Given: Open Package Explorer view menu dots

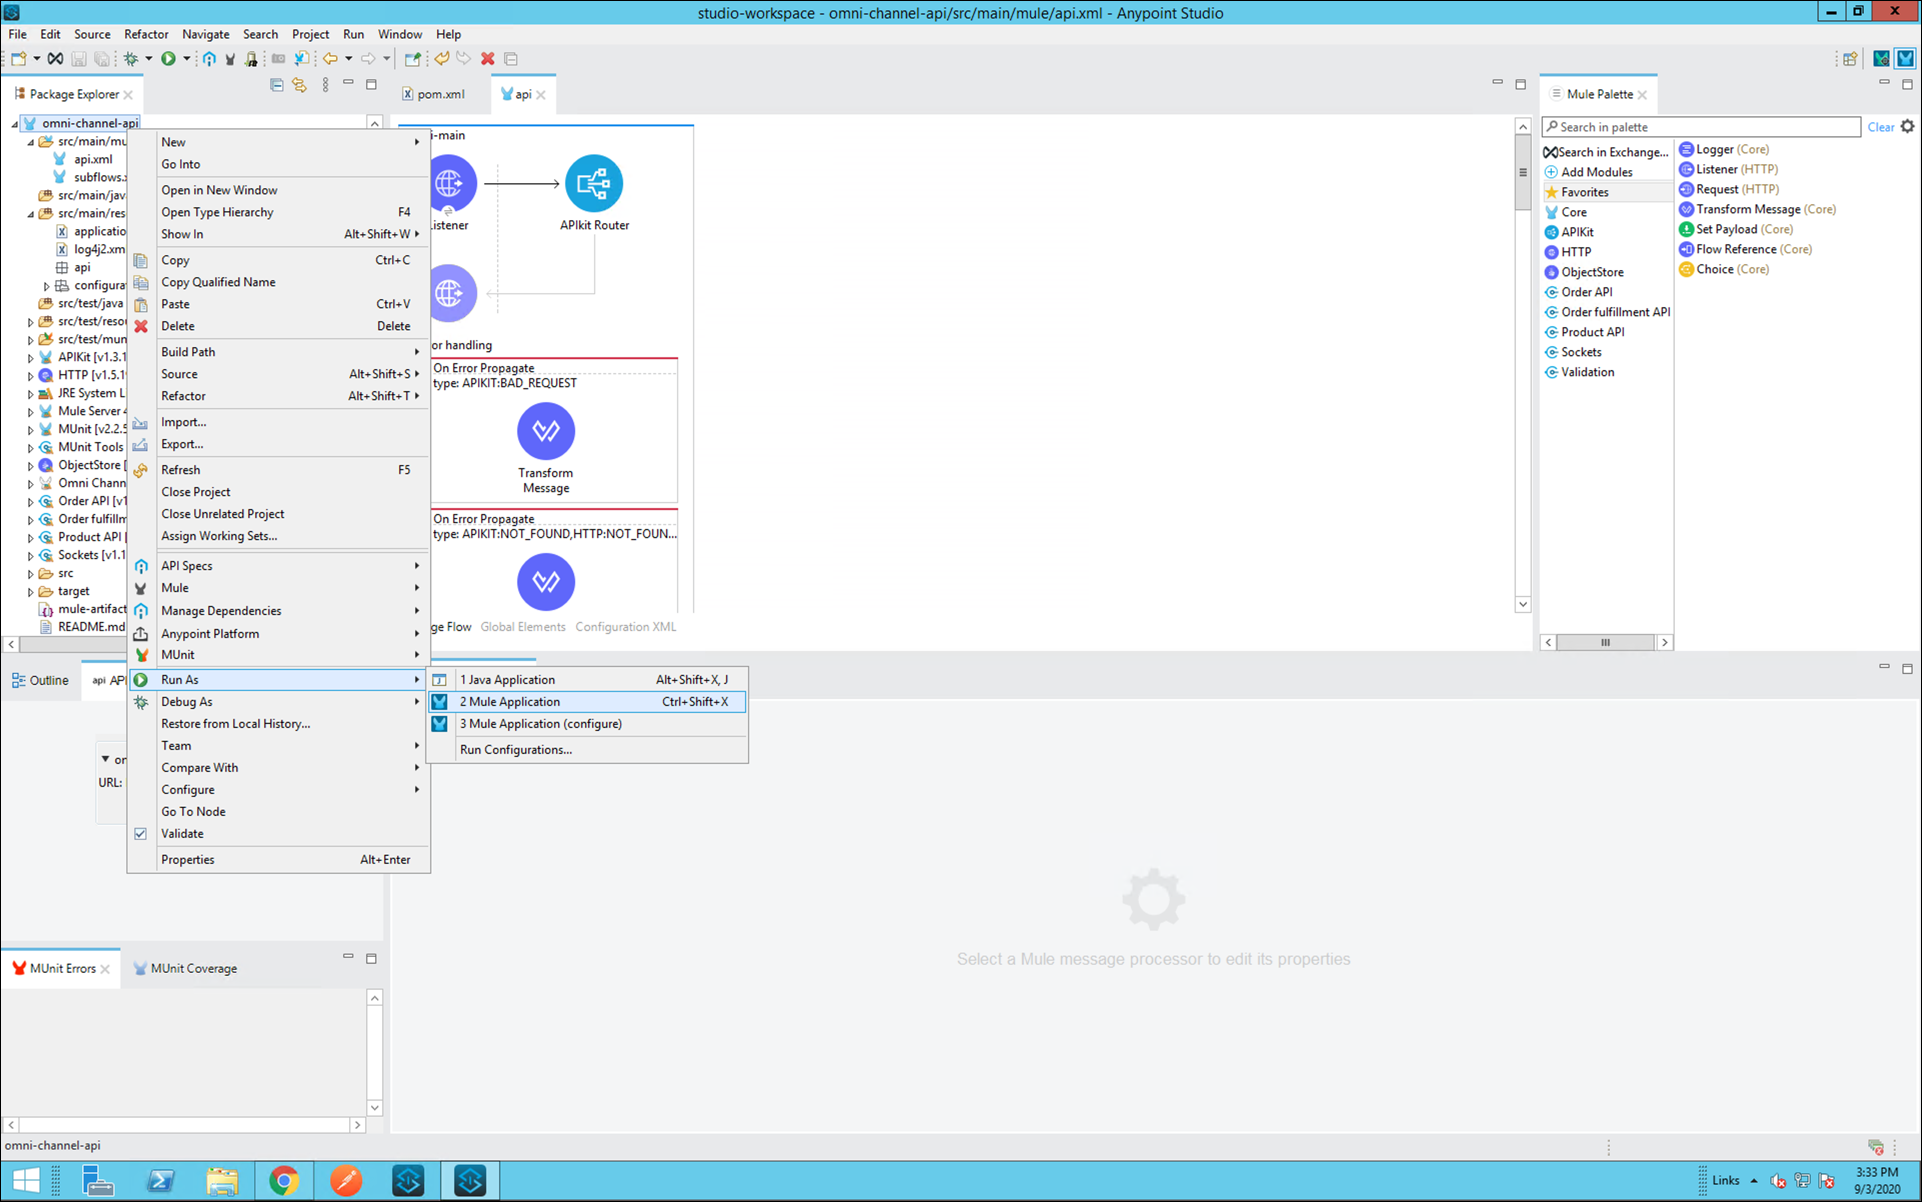Looking at the screenshot, I should coord(325,85).
